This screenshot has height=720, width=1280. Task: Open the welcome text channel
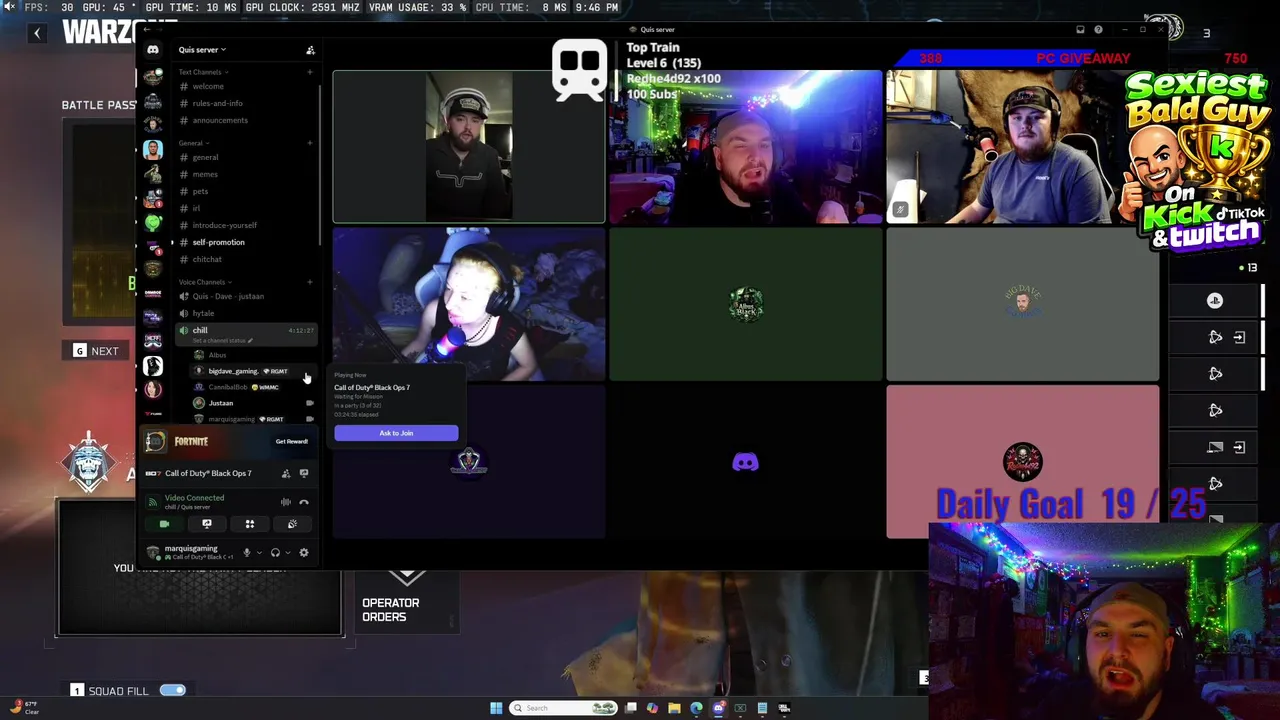(245, 86)
